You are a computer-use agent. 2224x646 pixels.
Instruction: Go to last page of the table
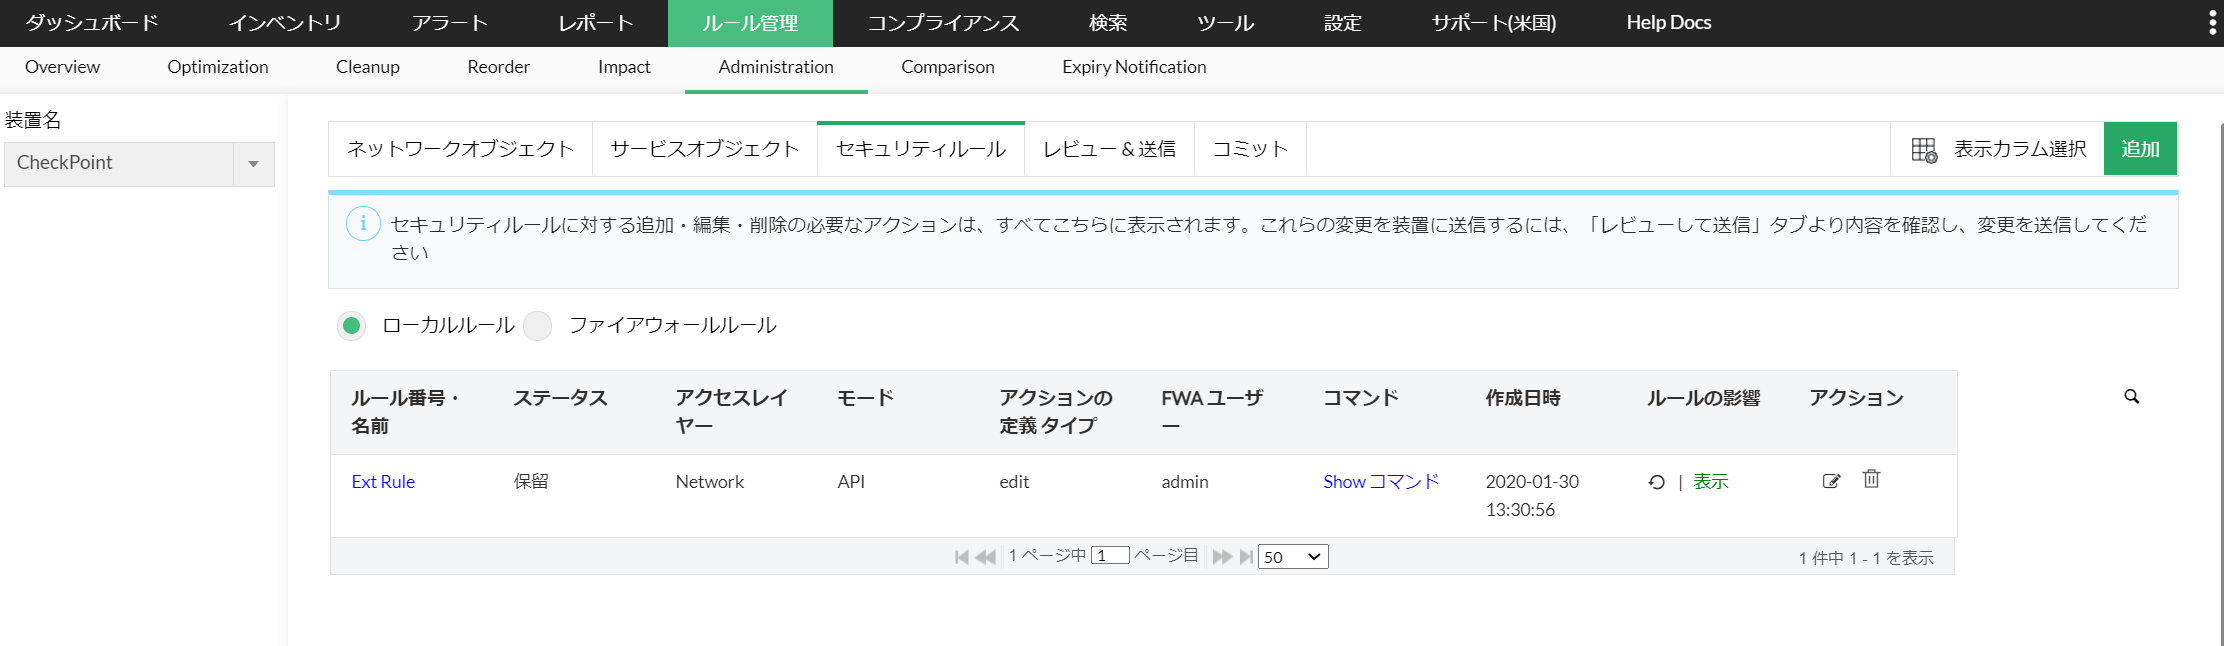(1246, 557)
